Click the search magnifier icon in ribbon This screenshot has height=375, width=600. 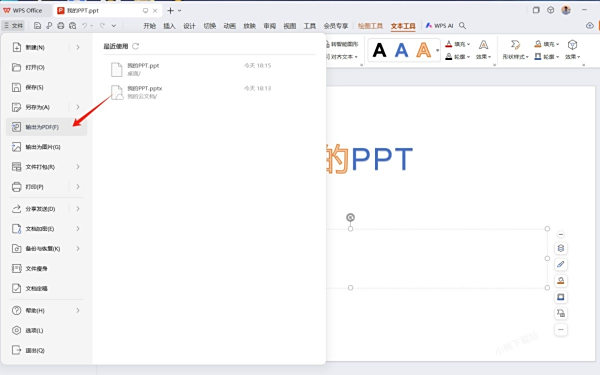pos(462,26)
